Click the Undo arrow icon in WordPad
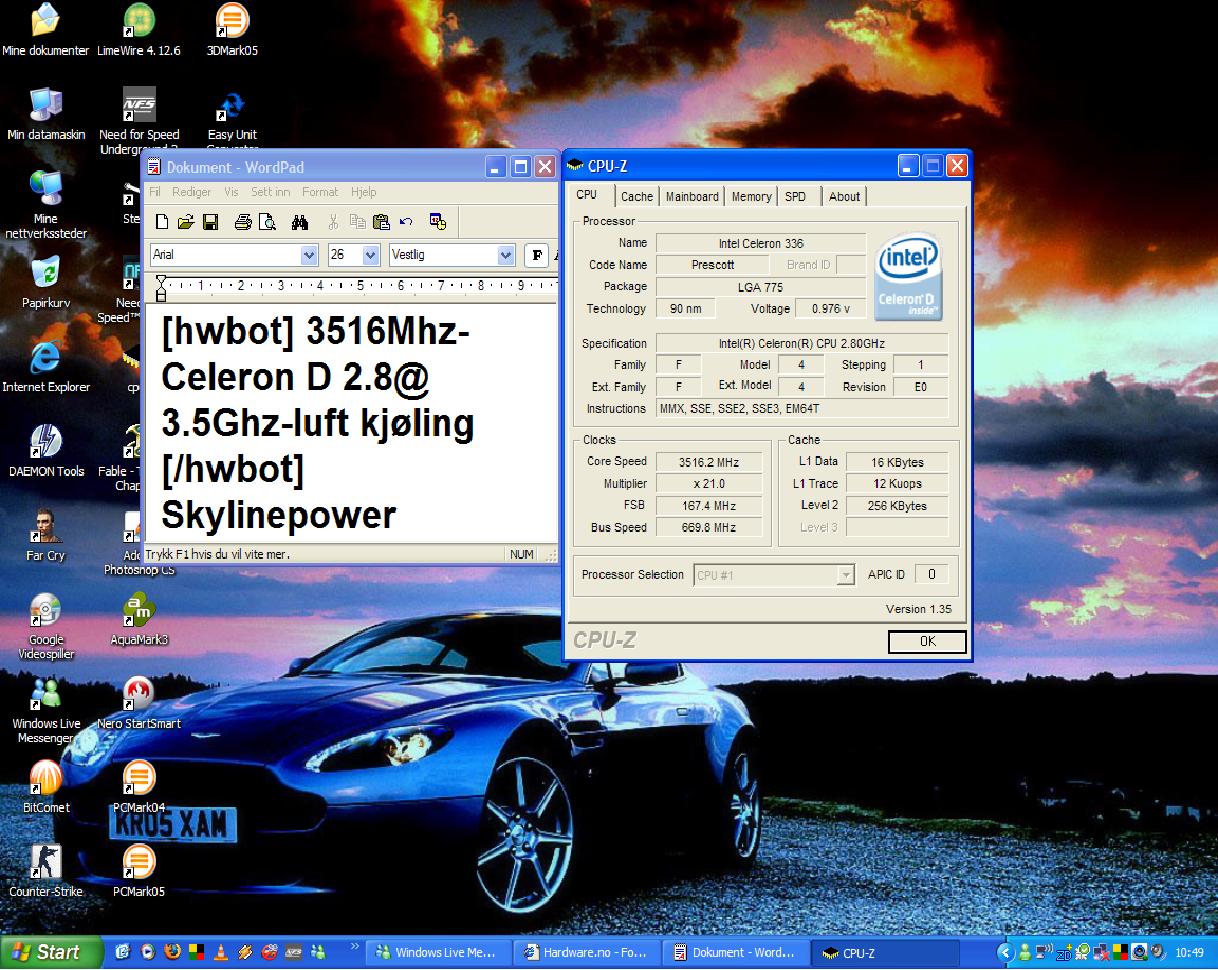Viewport: 1218px width, 970px height. click(406, 222)
